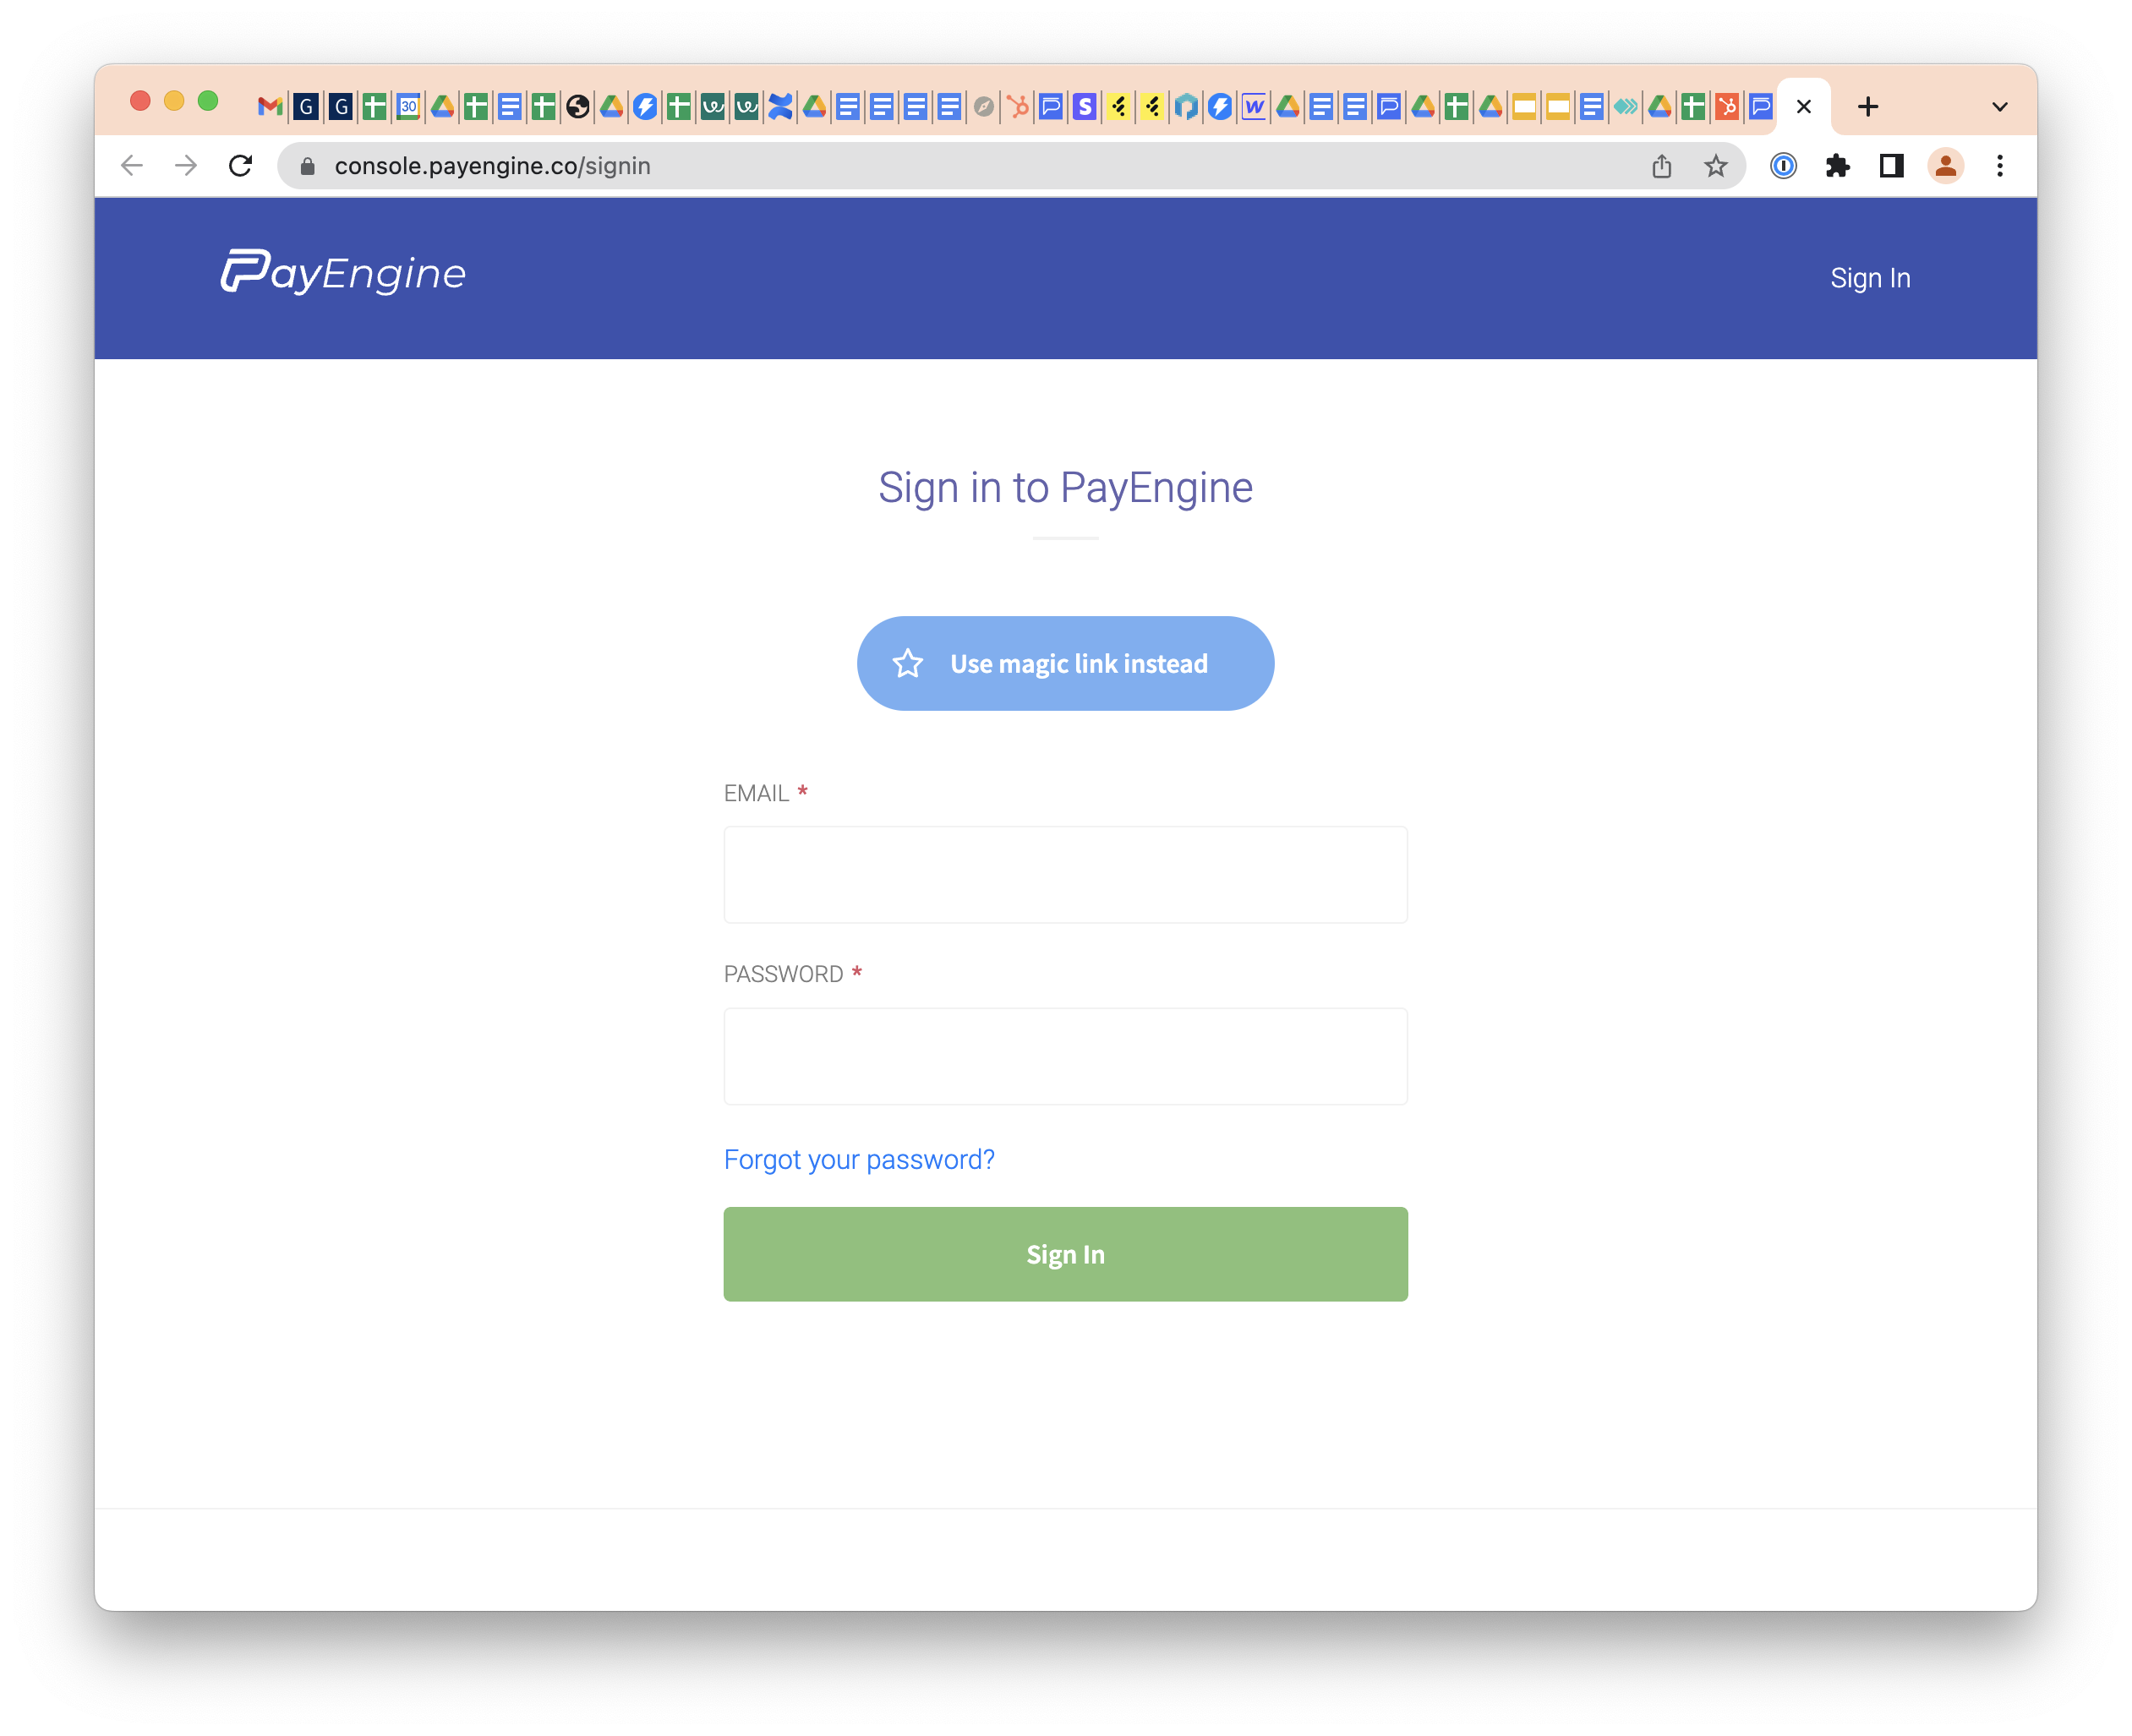2132x1736 pixels.
Task: Focus the EMAIL input field
Action: 1066,874
